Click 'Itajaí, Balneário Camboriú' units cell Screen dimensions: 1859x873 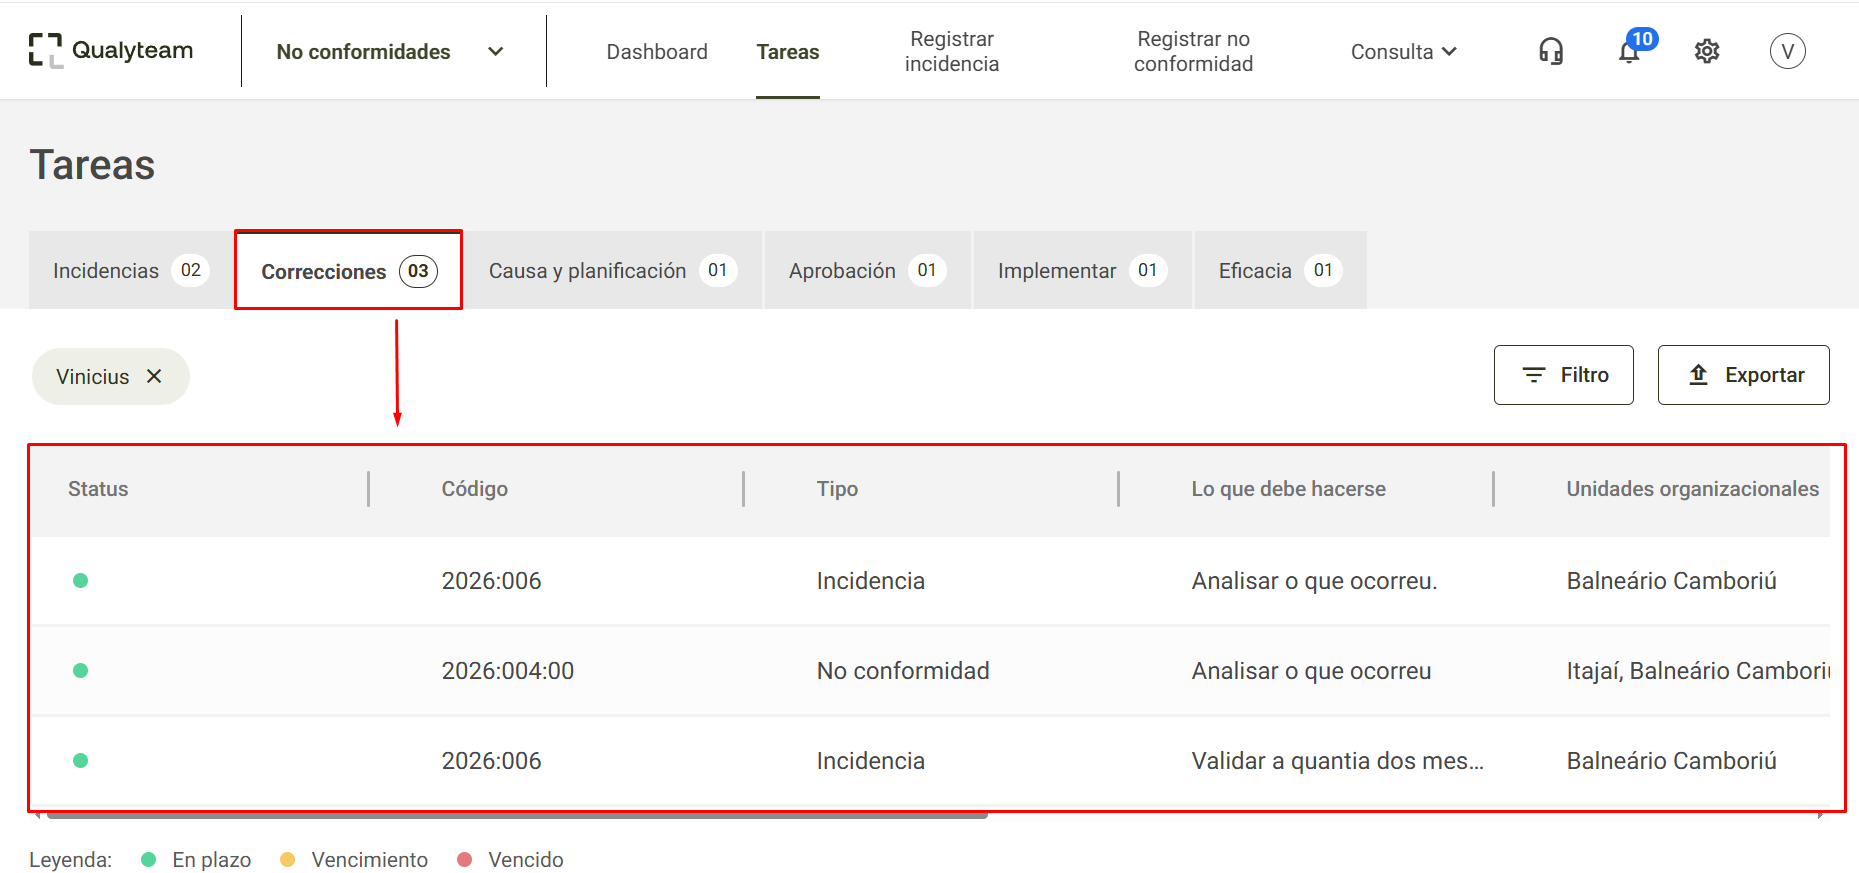1698,671
